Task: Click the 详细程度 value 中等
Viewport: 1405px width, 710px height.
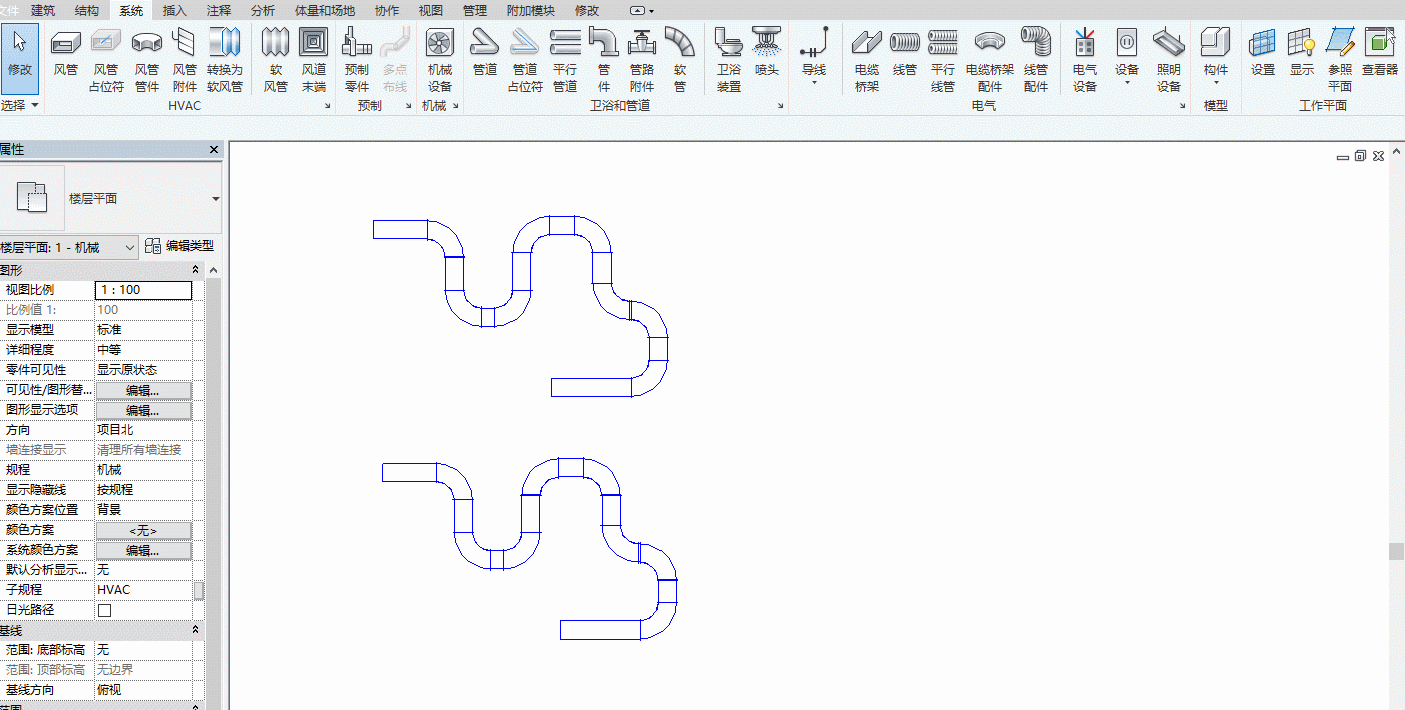Action: 144,350
